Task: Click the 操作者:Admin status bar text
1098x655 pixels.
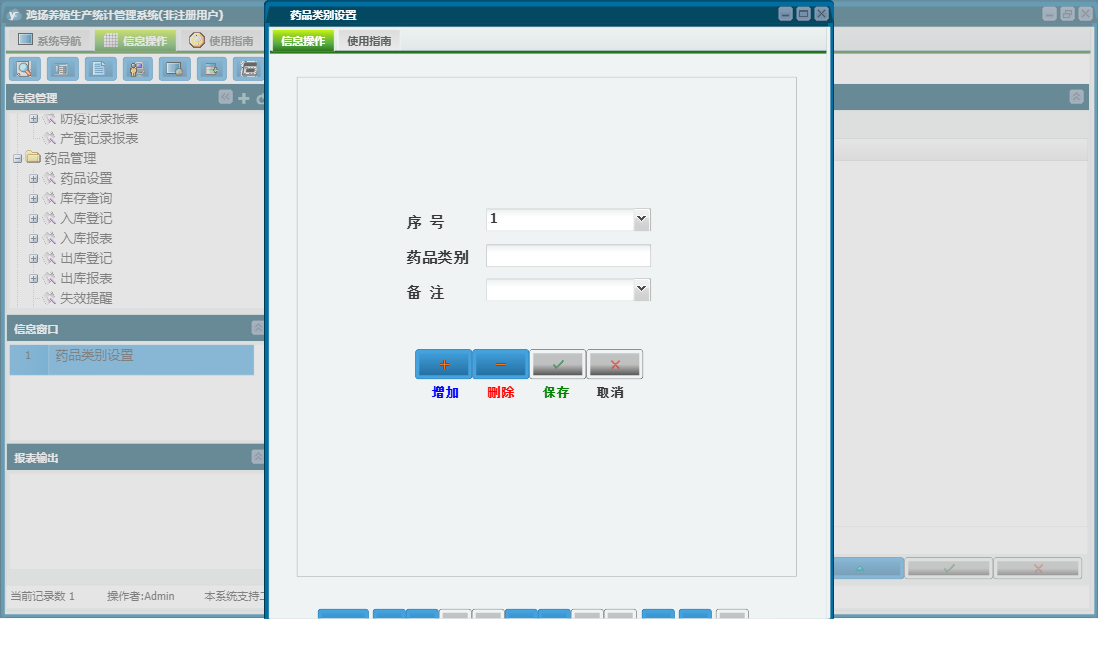Action: (141, 596)
